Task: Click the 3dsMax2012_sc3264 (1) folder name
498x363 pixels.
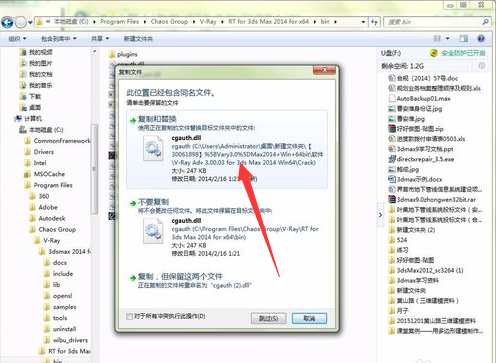Action: pyautogui.click(x=430, y=270)
